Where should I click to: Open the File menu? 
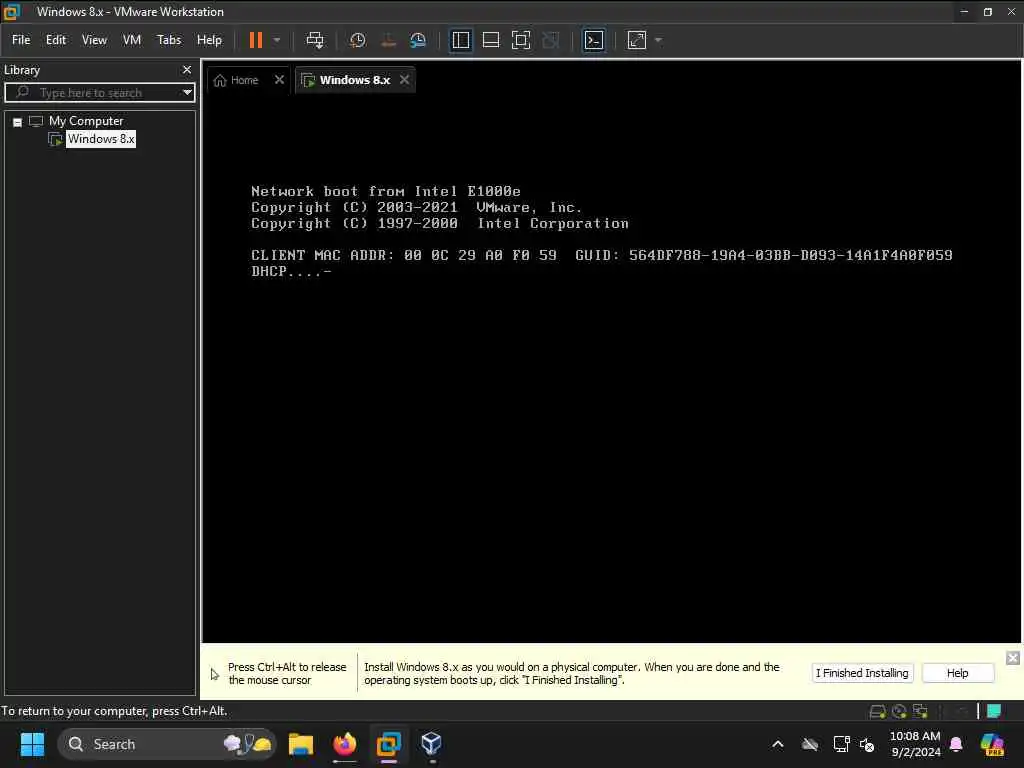click(21, 40)
